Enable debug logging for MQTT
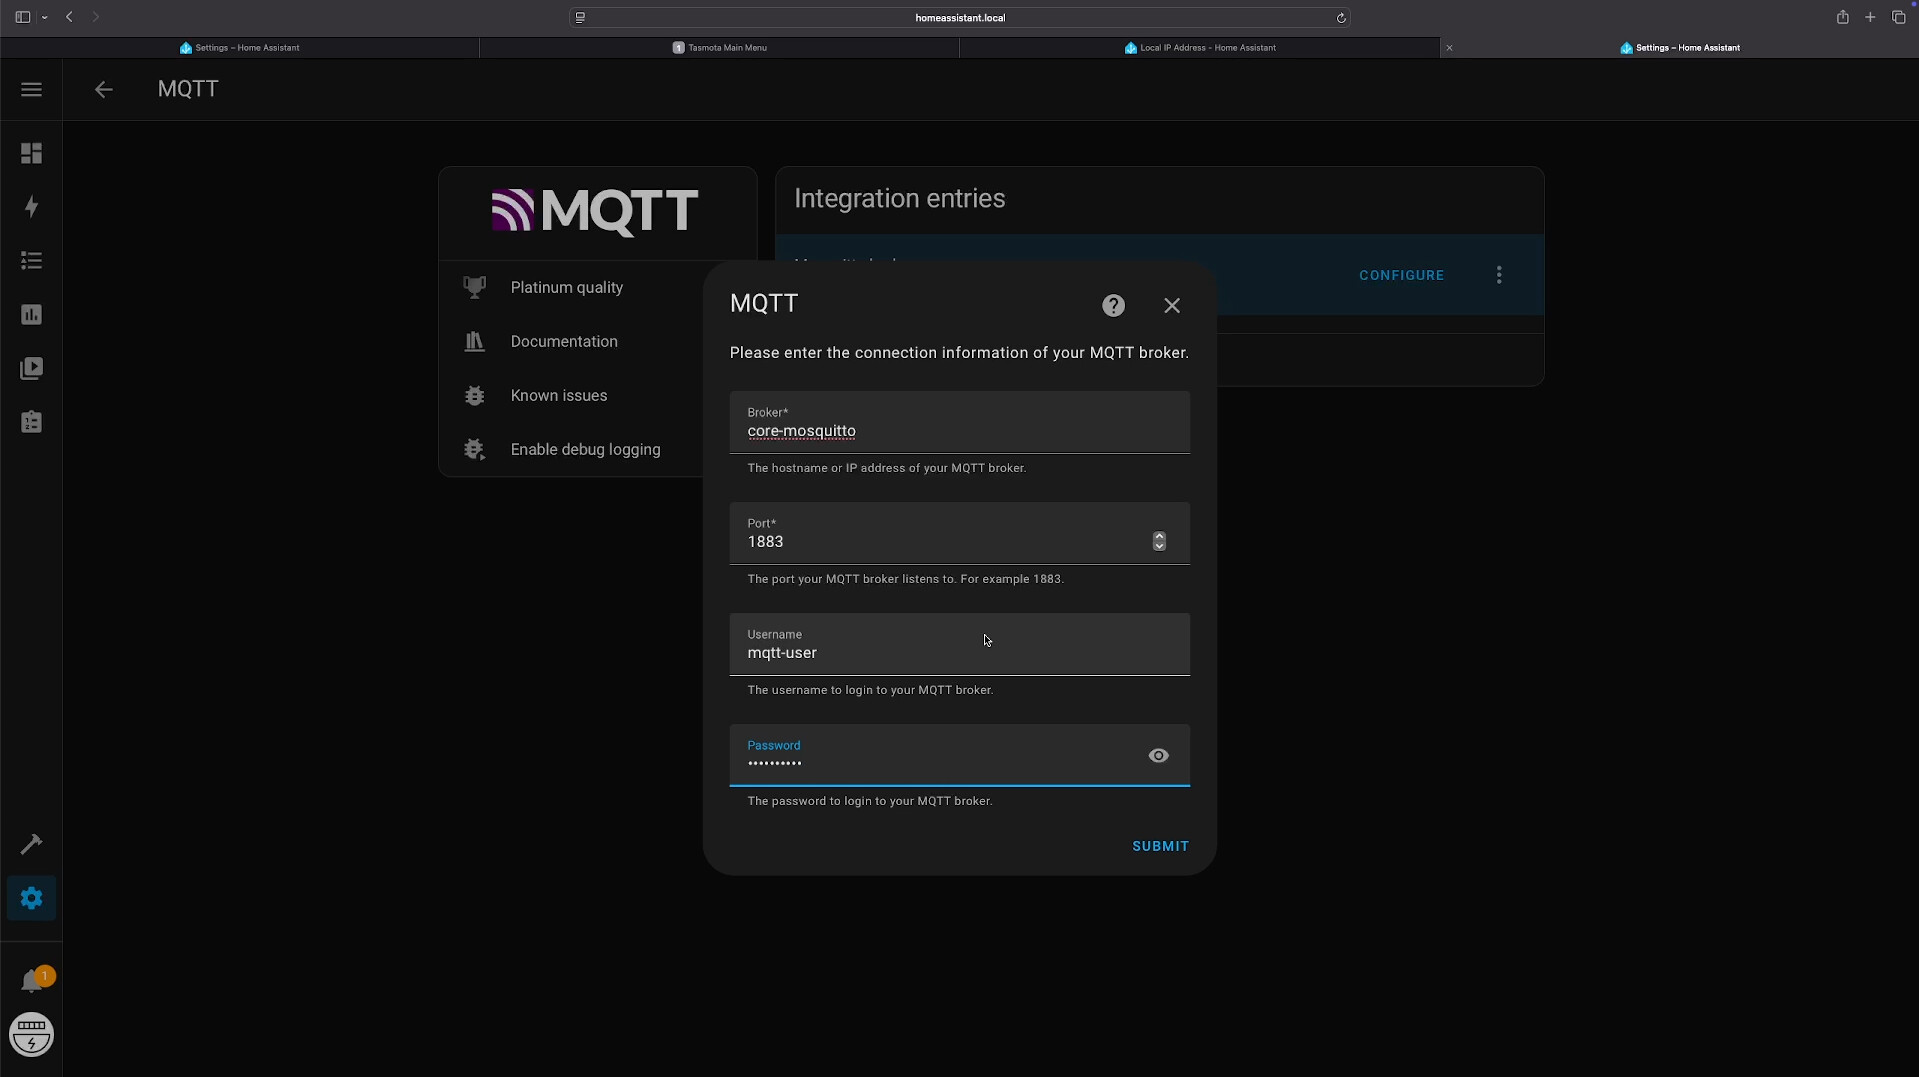This screenshot has width=1919, height=1077. [x=586, y=449]
